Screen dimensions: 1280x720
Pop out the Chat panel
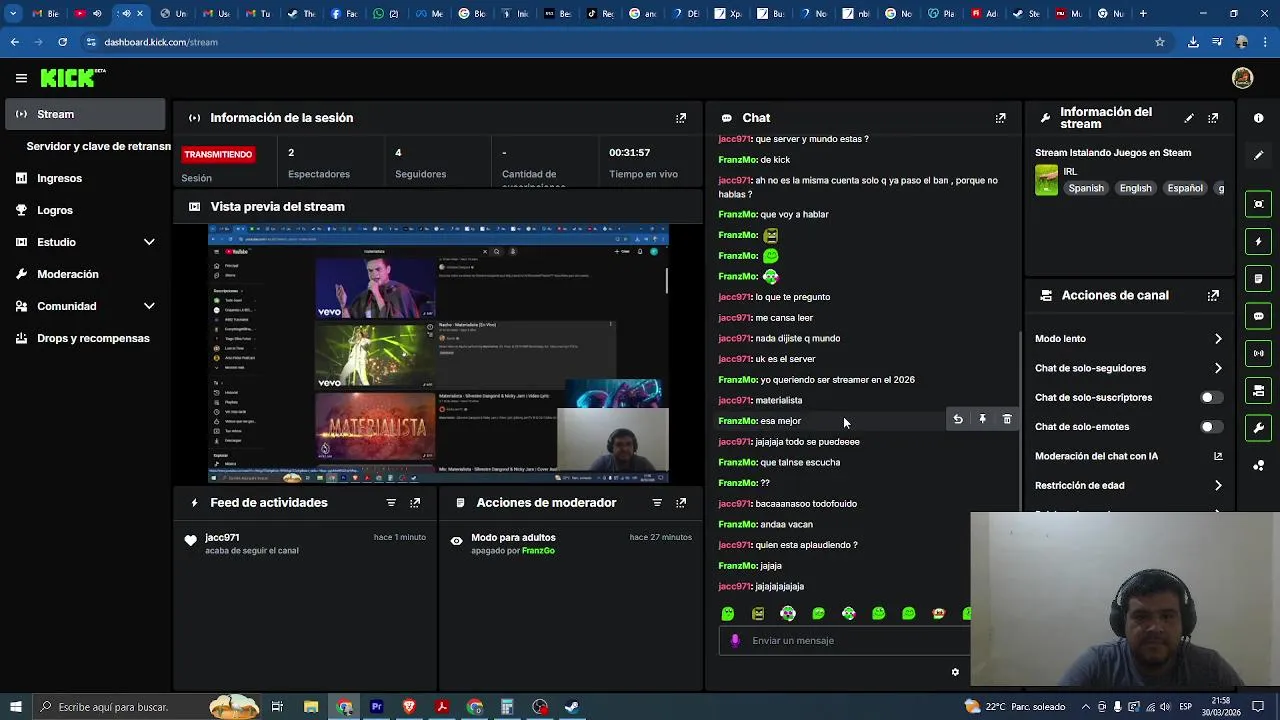tap(1000, 118)
